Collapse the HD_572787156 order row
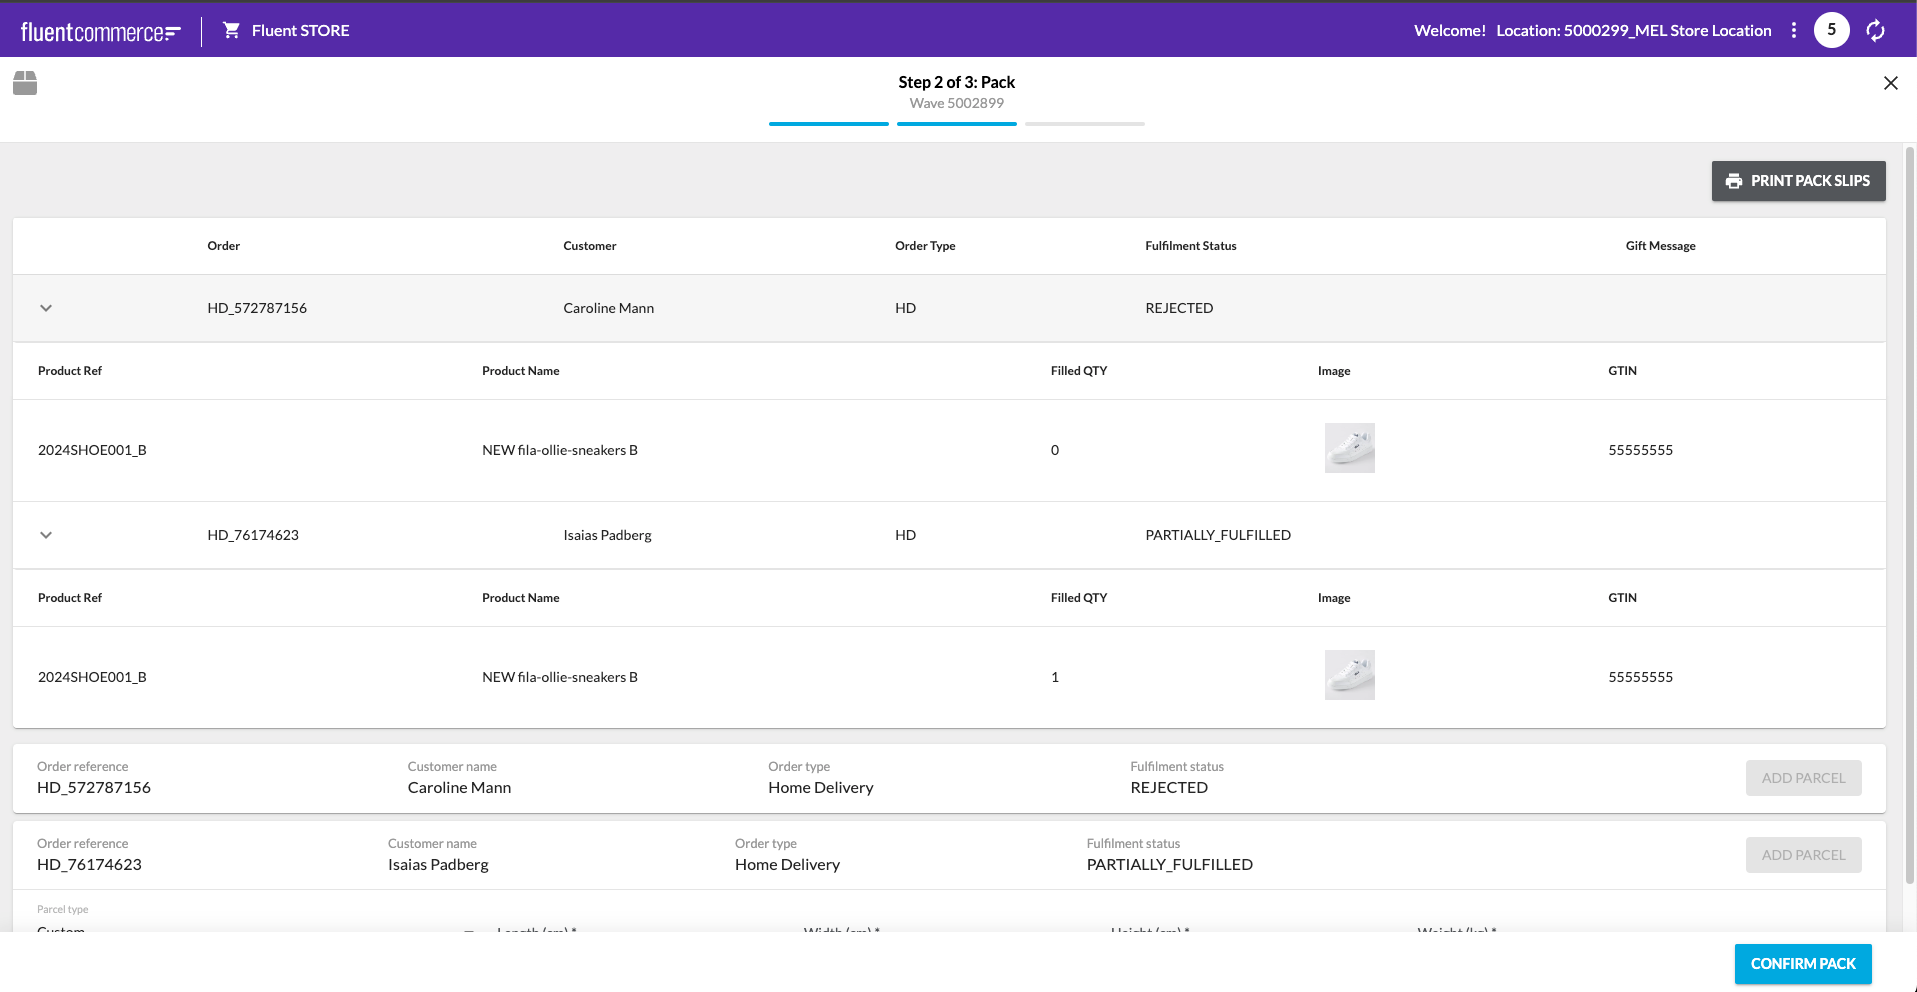This screenshot has height=992, width=1917. click(x=46, y=308)
